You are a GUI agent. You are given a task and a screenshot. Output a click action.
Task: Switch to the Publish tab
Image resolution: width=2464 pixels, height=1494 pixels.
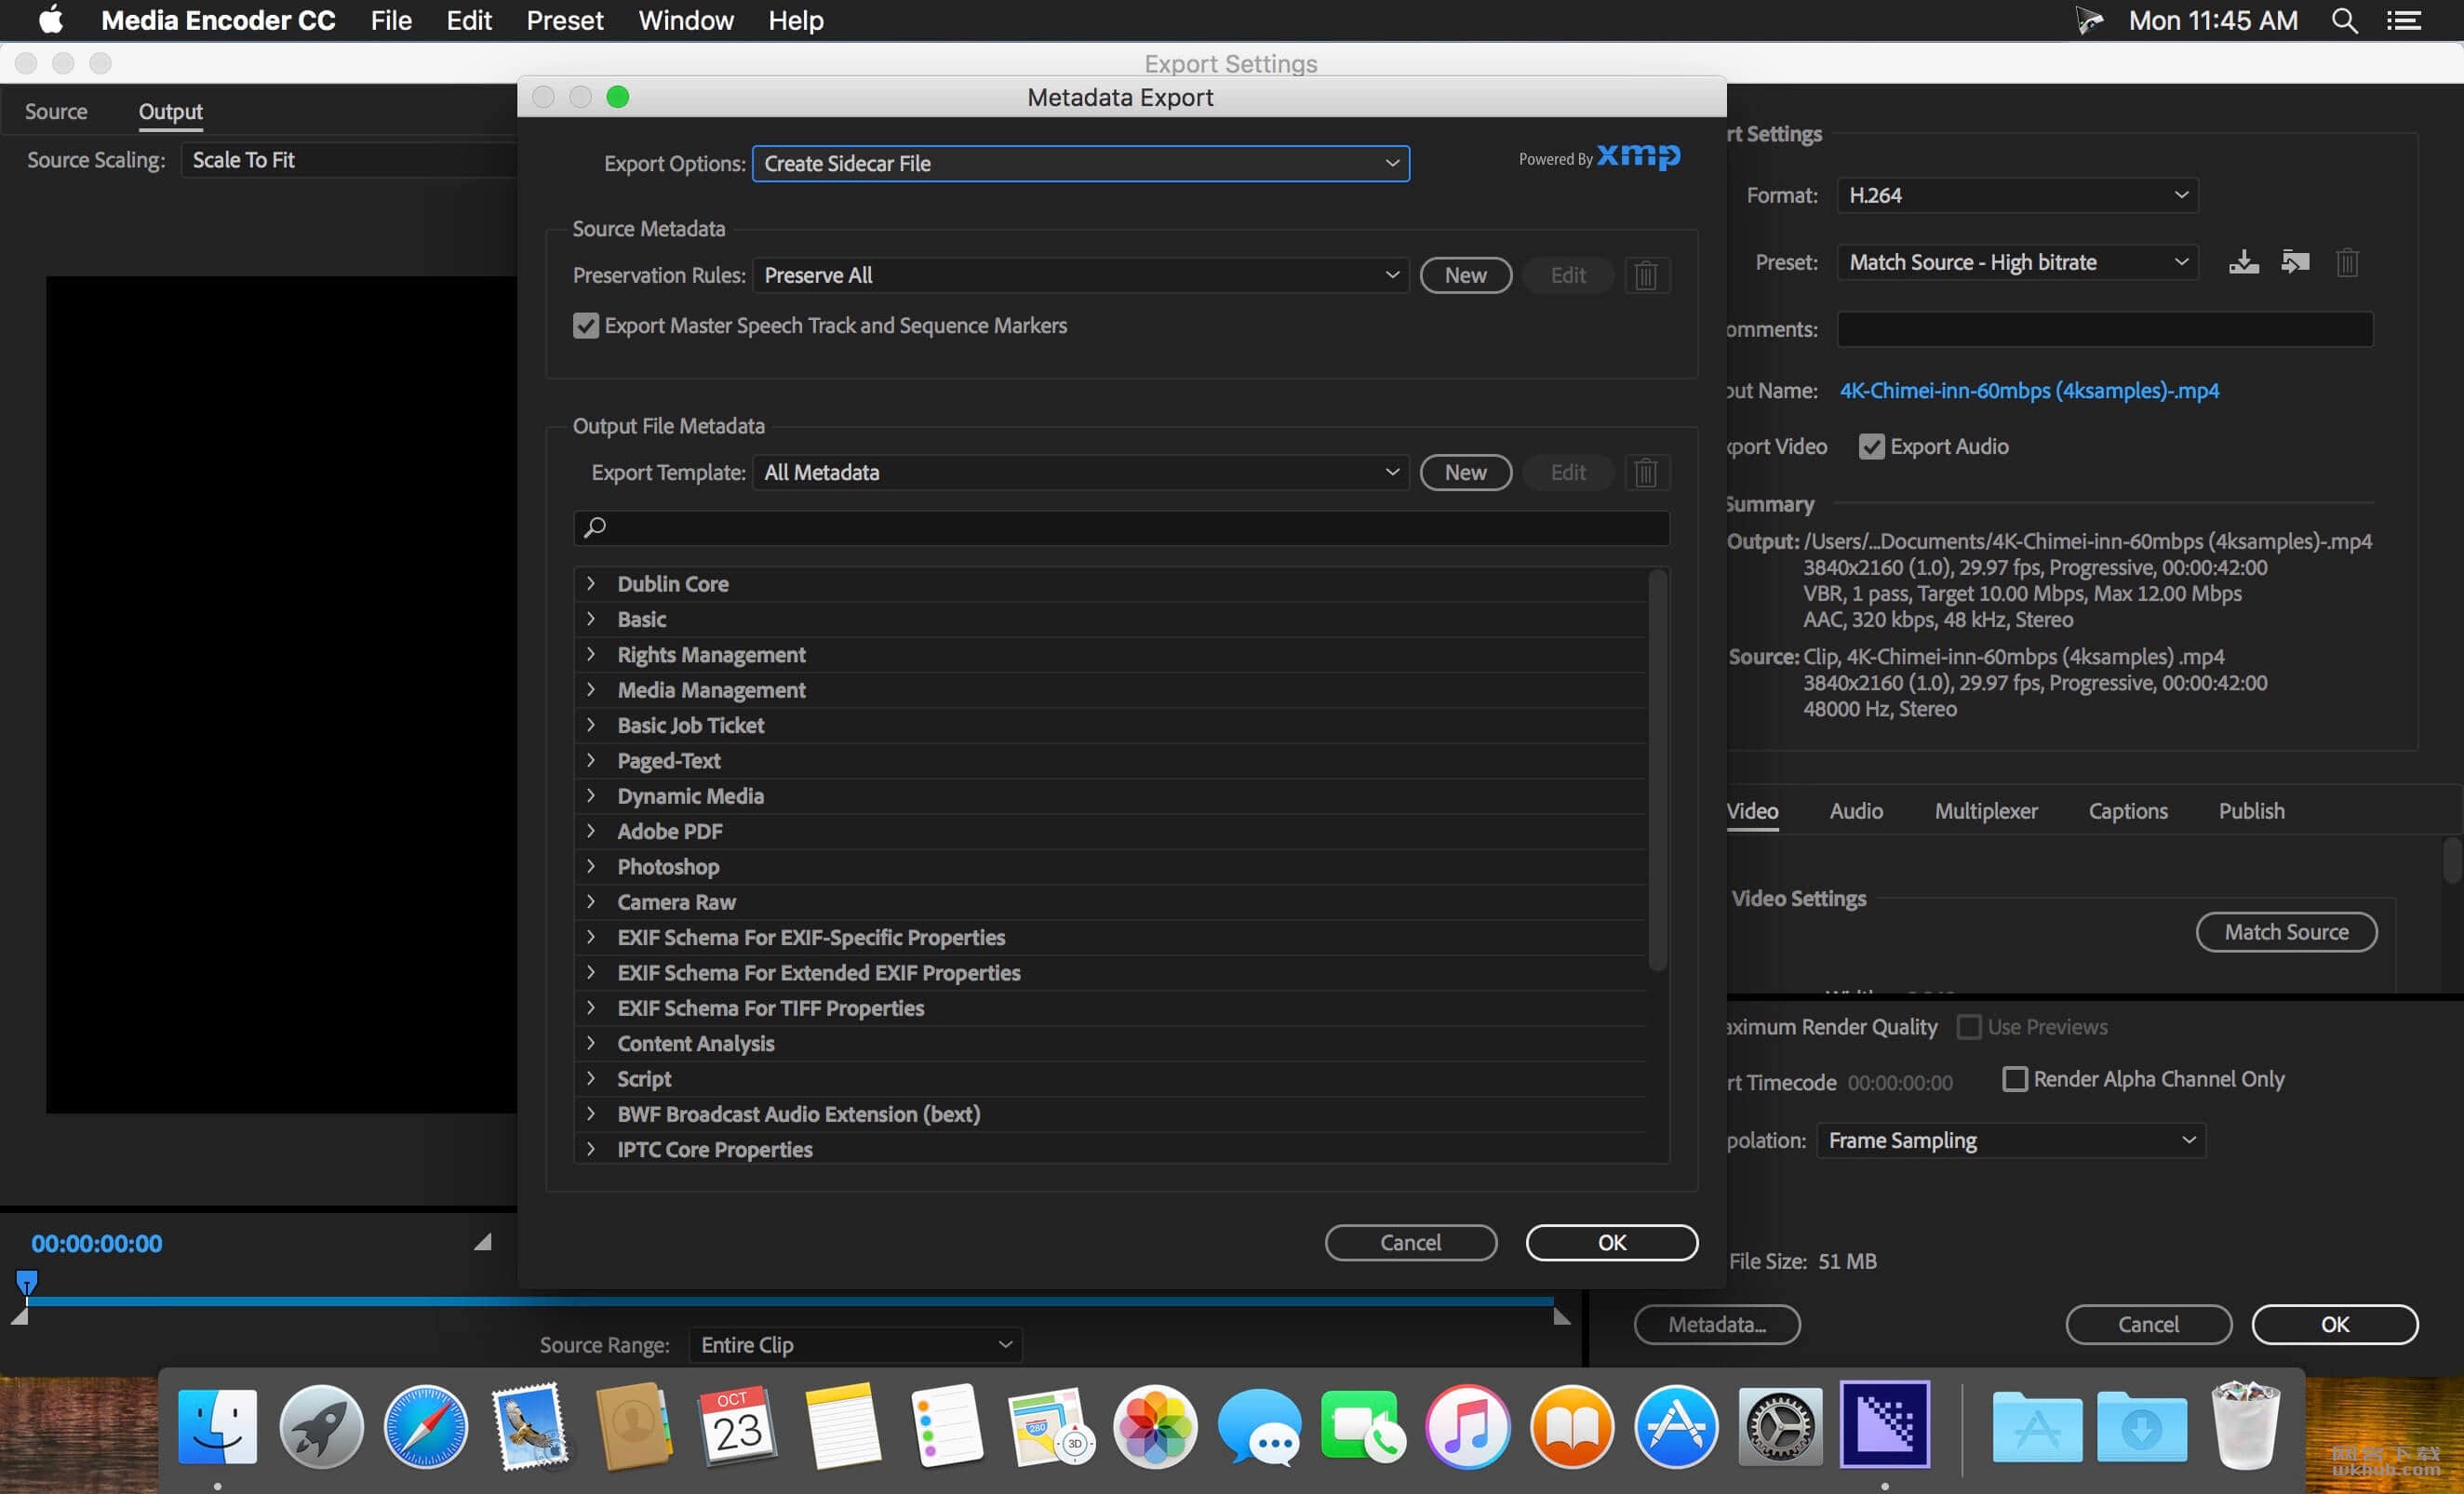pyautogui.click(x=2251, y=809)
